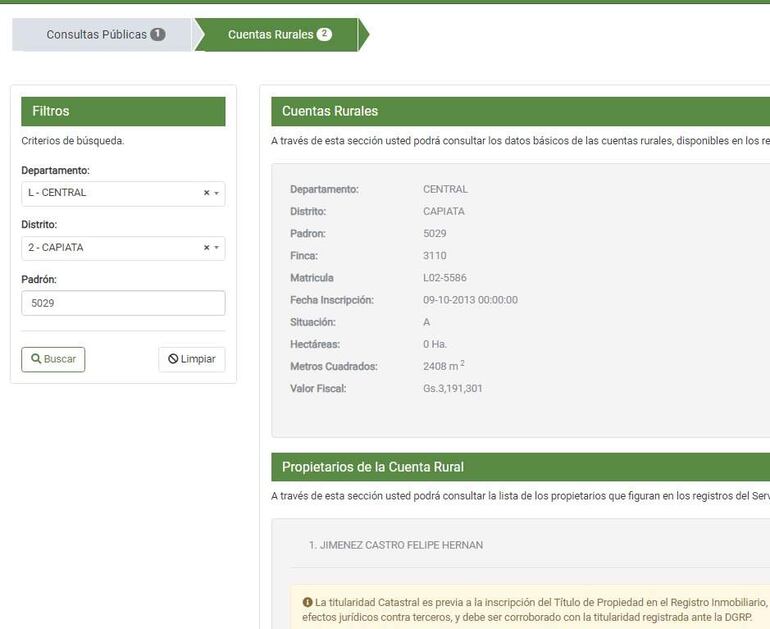Go to the Consultas Públicas step tab
Screen dimensions: 770x629
[97, 35]
